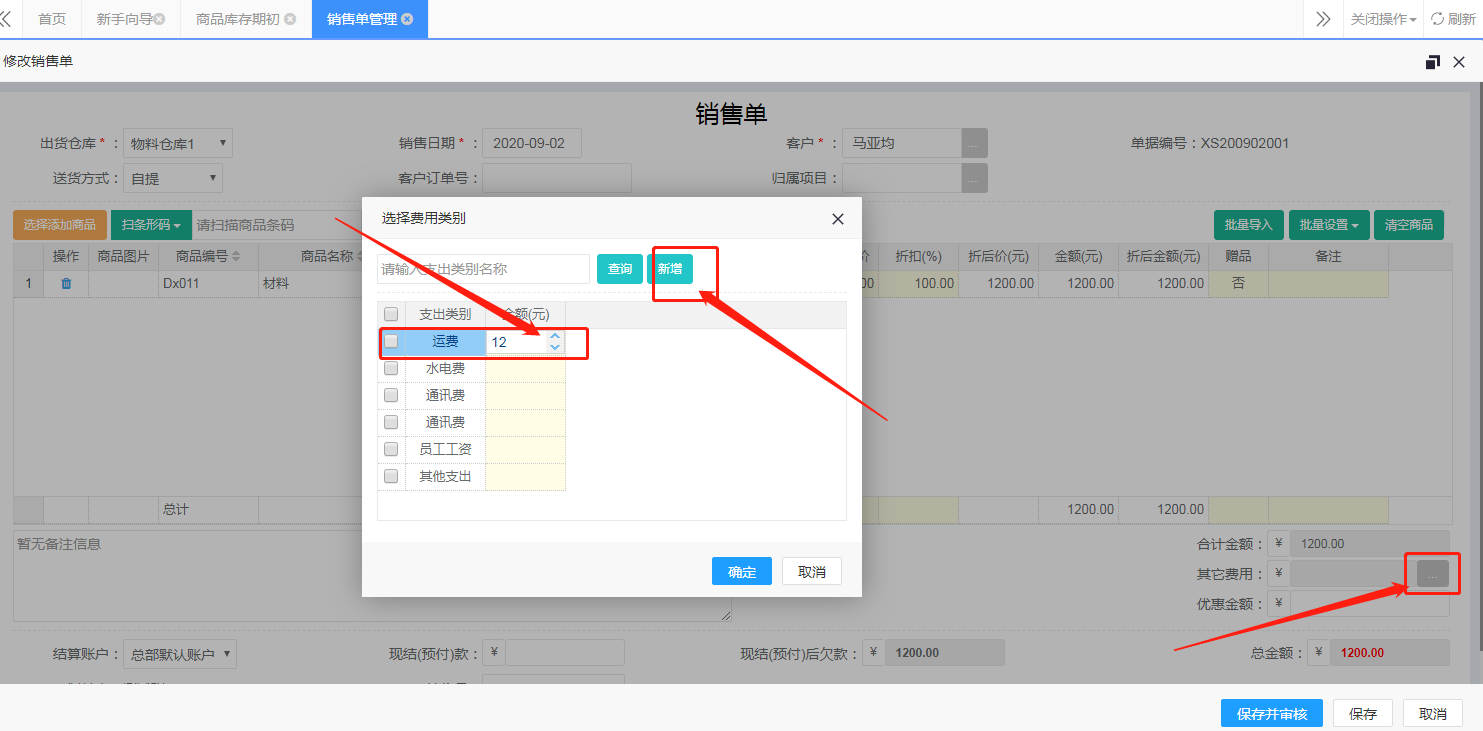
Task: Confirm the dialog with 确定
Action: point(742,572)
